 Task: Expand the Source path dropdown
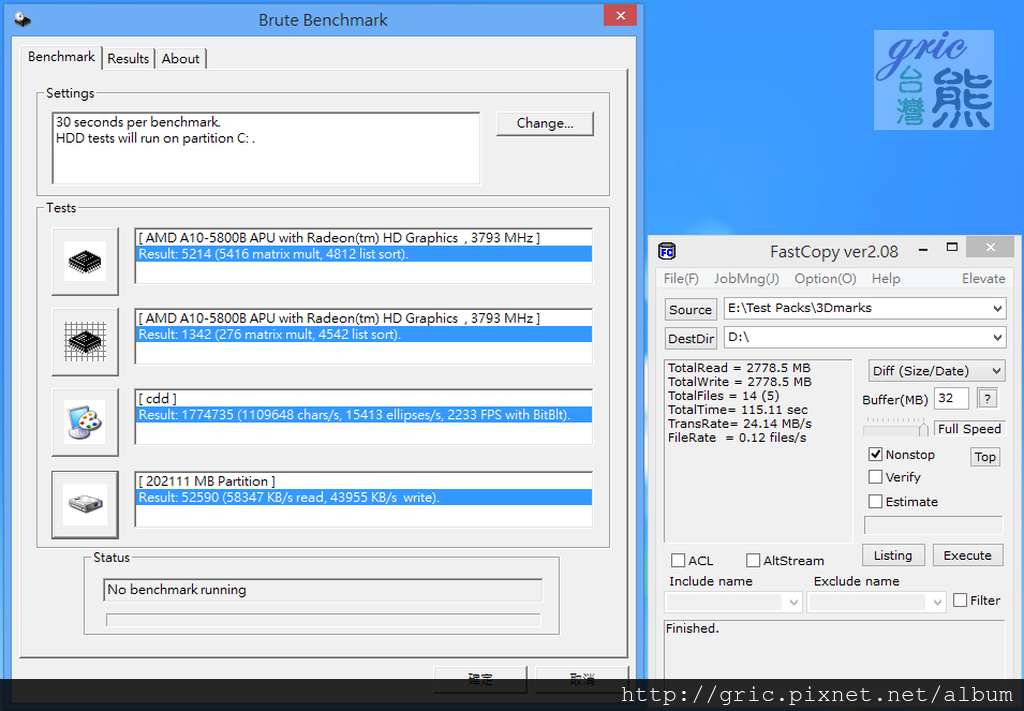tap(997, 308)
